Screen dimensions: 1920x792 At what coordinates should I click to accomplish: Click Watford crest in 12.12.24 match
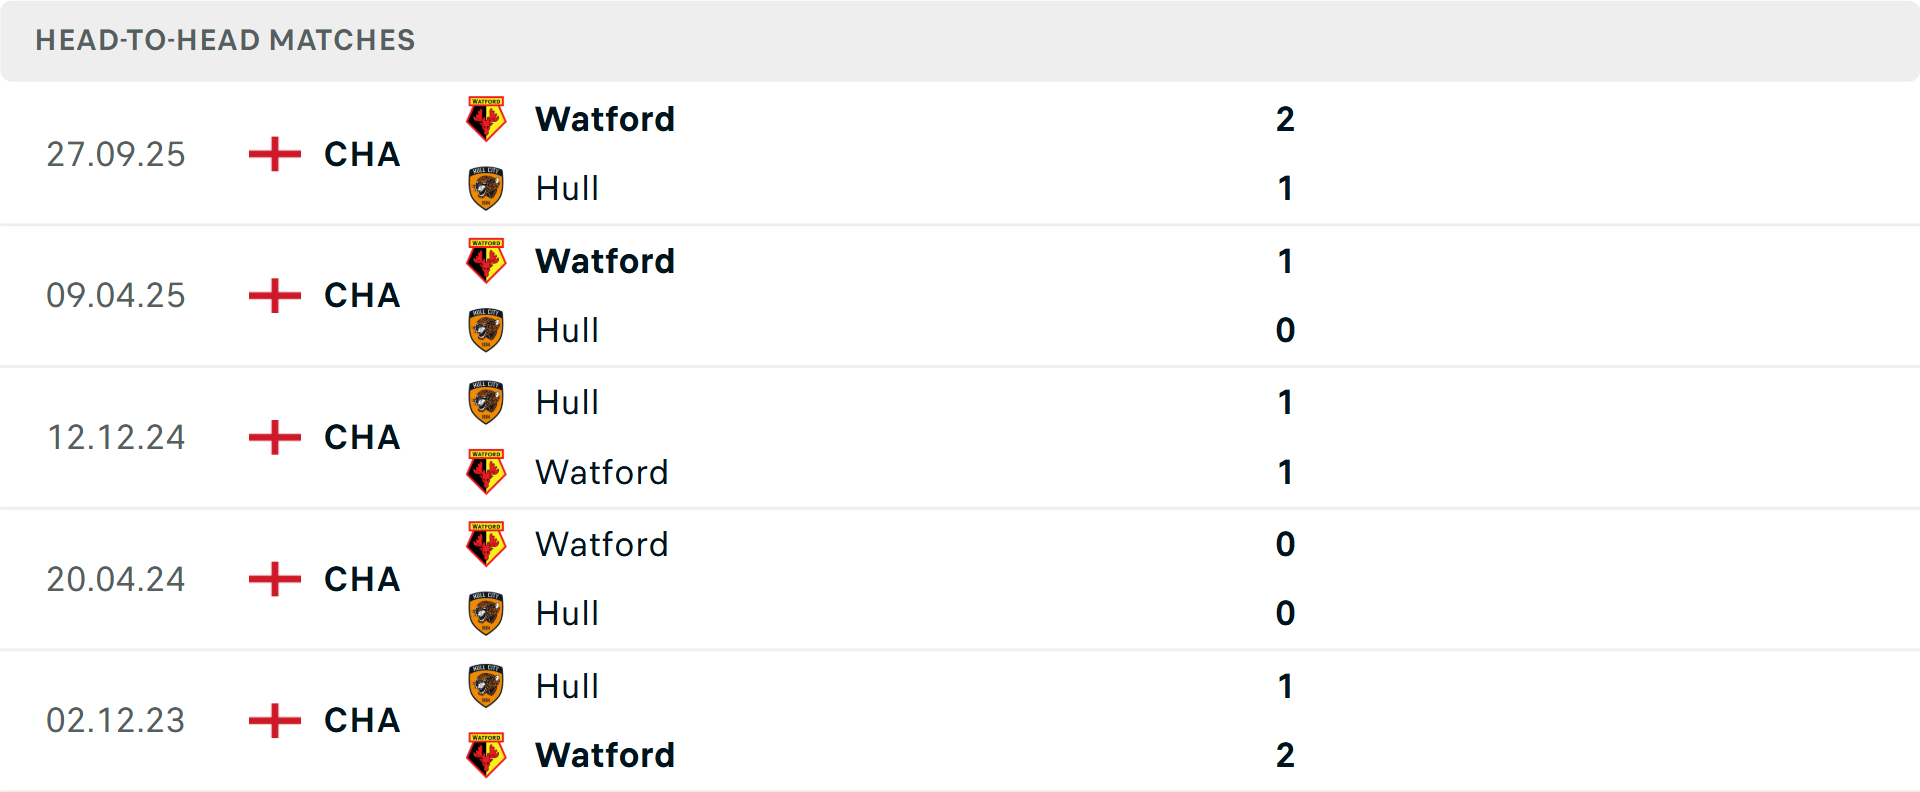[x=486, y=472]
